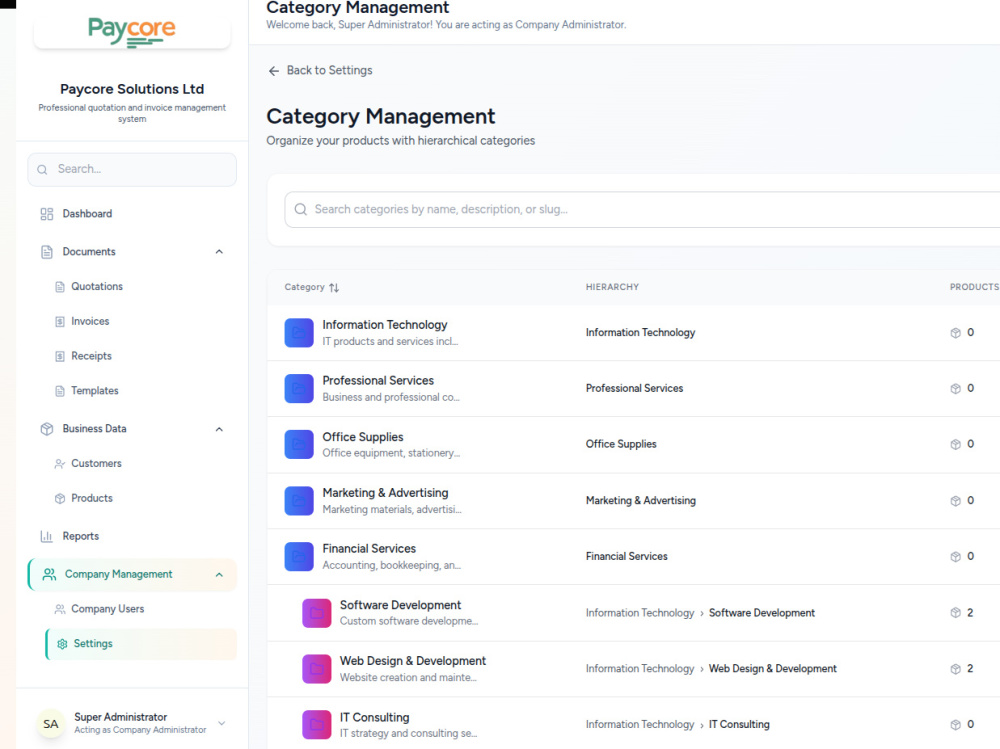Click the Financial Services hierarchy cell
The image size is (1000, 749).
(x=626, y=556)
